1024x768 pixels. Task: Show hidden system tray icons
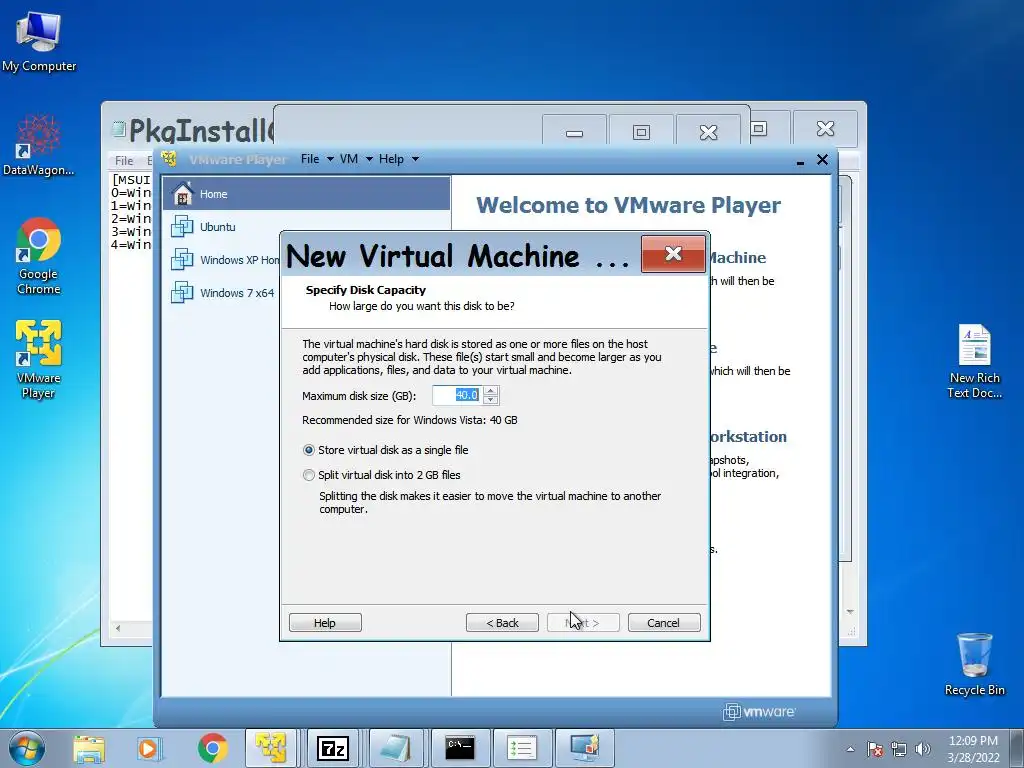(850, 749)
